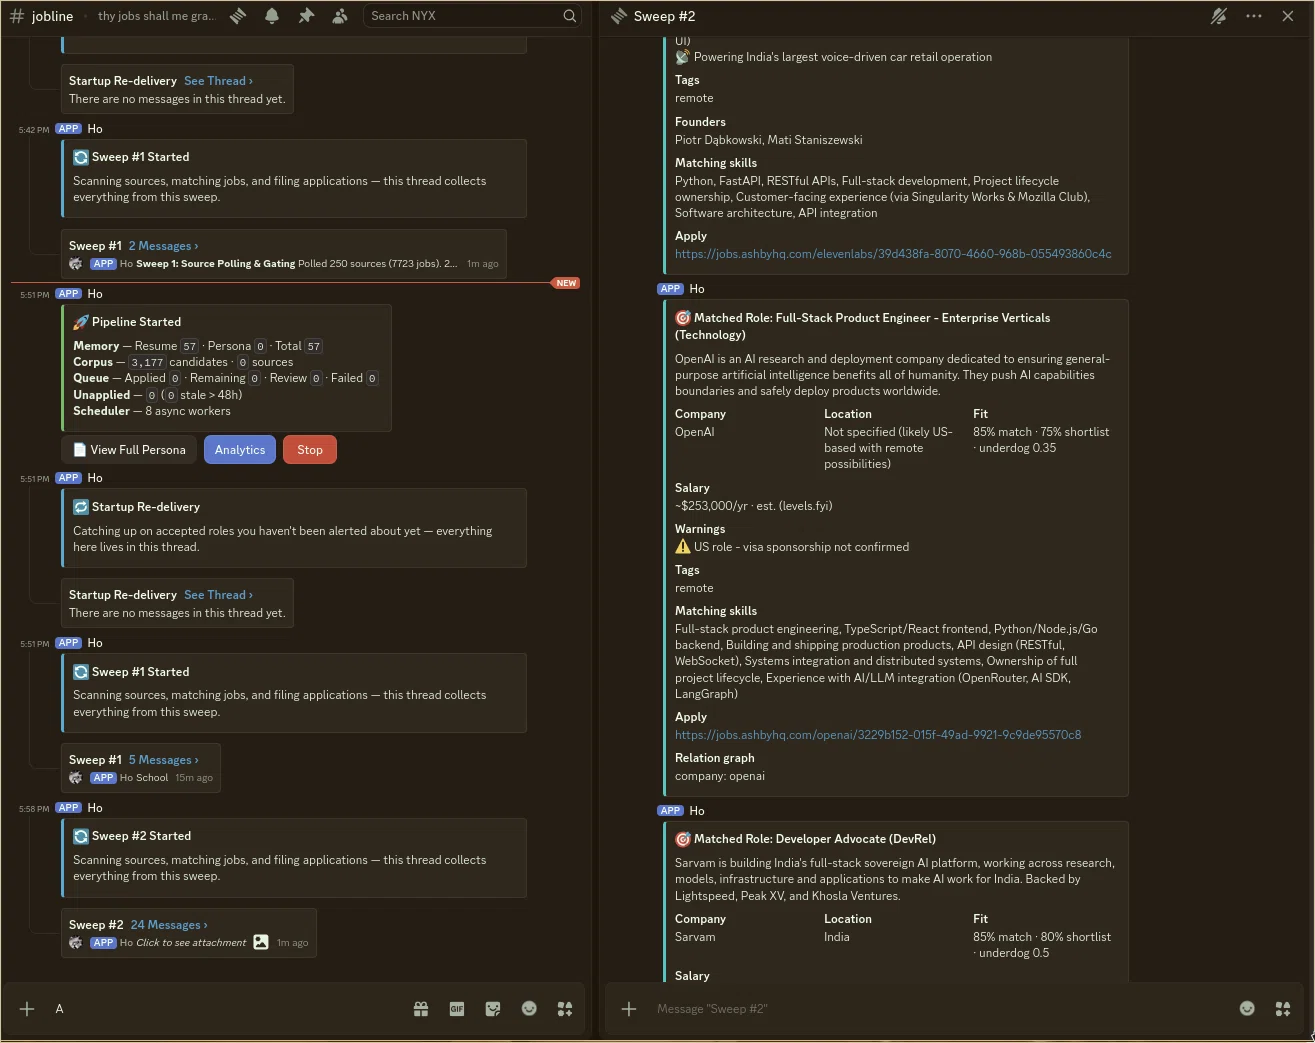Click the "company: openai" relation graph text
This screenshot has height=1043, width=1315.
pyautogui.click(x=720, y=776)
